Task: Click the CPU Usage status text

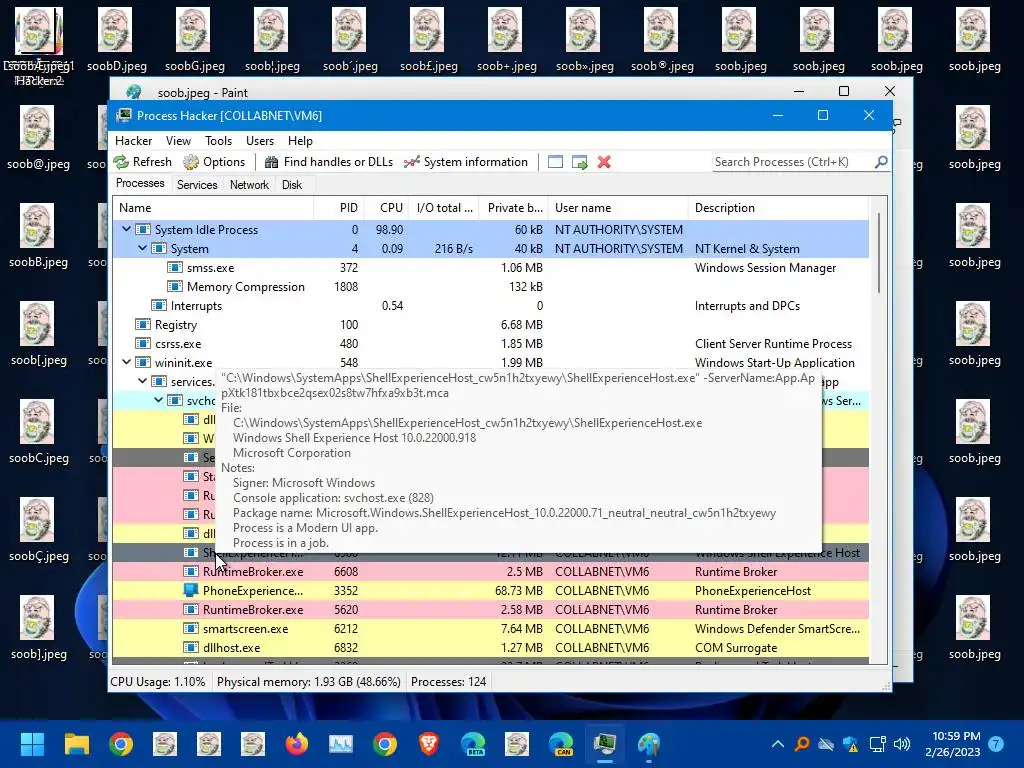Action: [157, 682]
